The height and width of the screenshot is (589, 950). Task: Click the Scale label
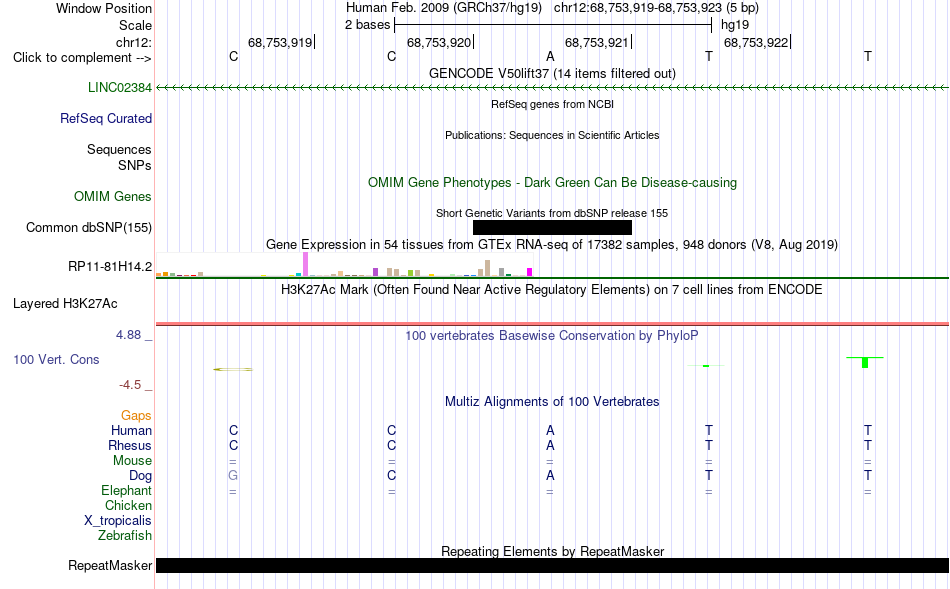135,25
